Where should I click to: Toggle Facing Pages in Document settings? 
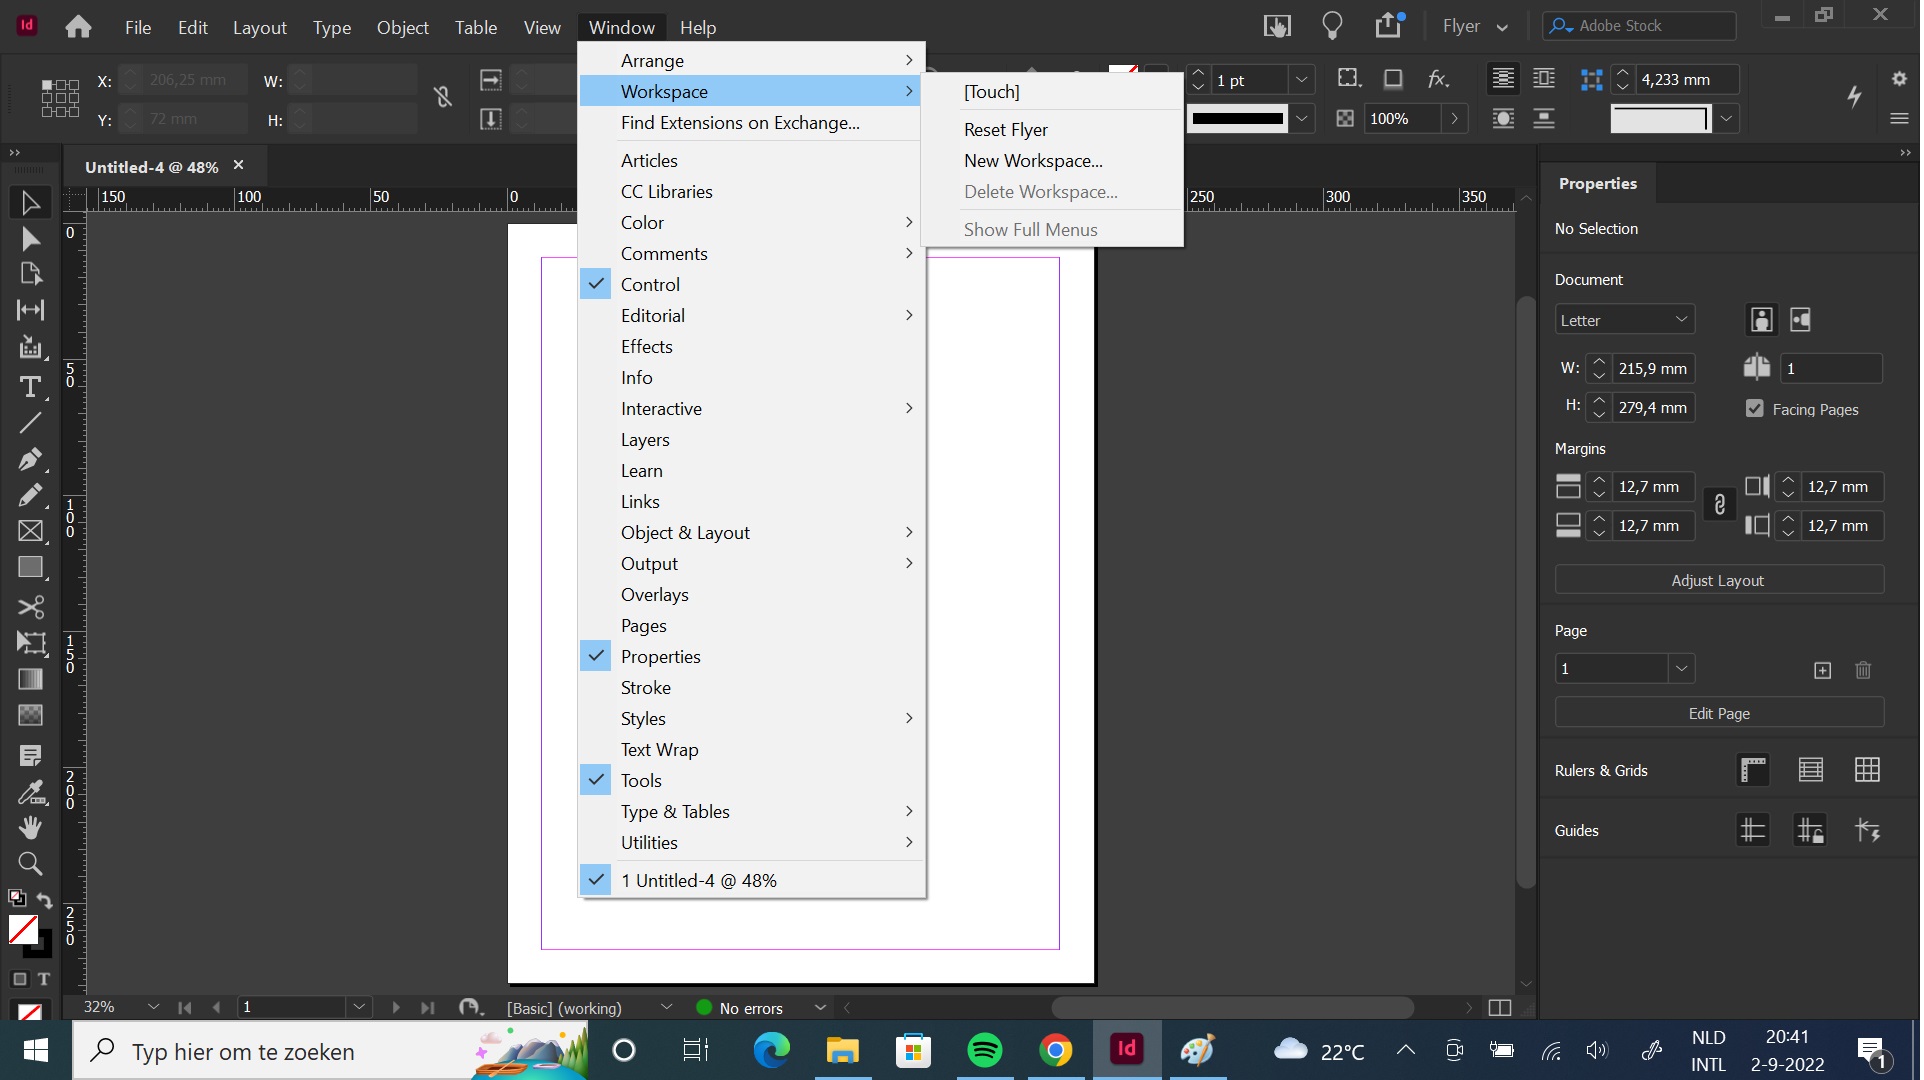click(1755, 408)
